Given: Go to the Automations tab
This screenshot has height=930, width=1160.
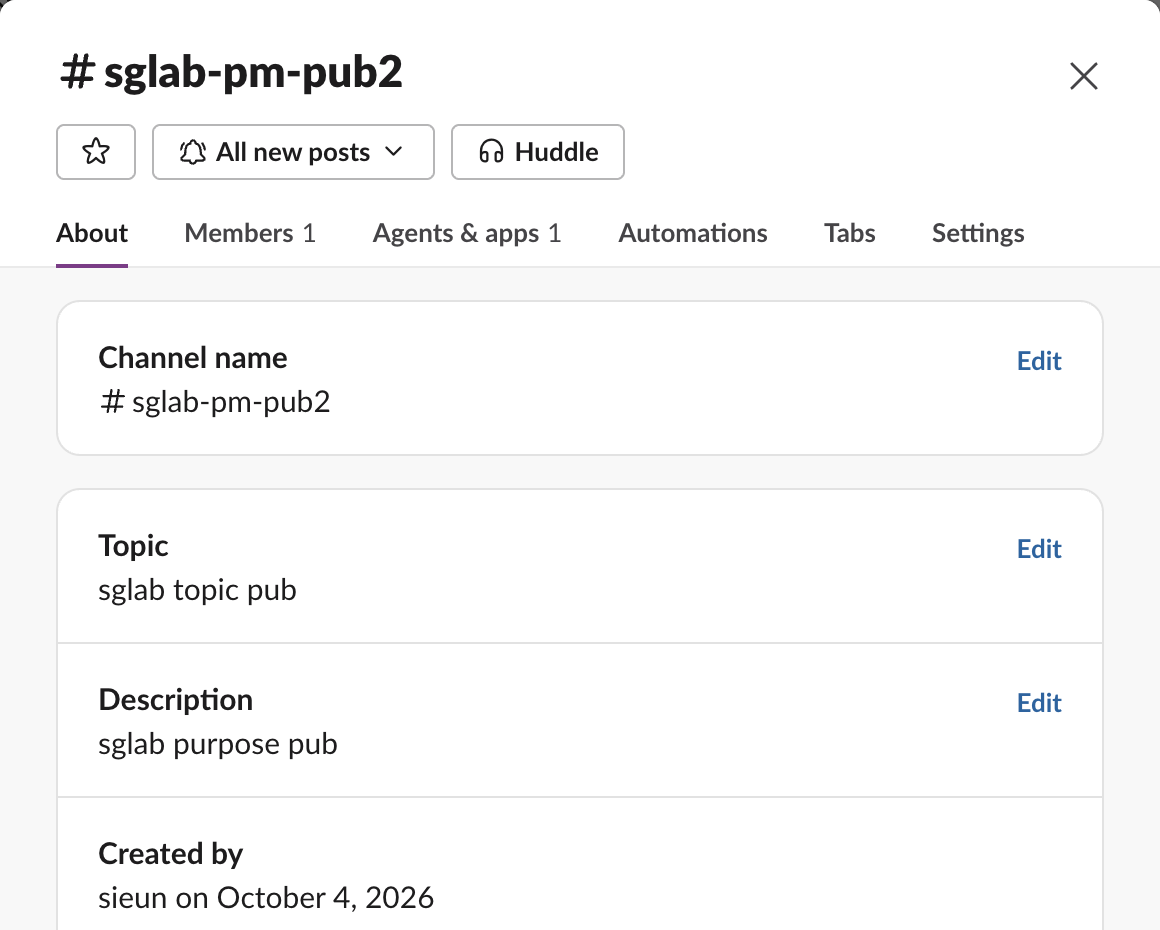Looking at the screenshot, I should click(x=692, y=233).
